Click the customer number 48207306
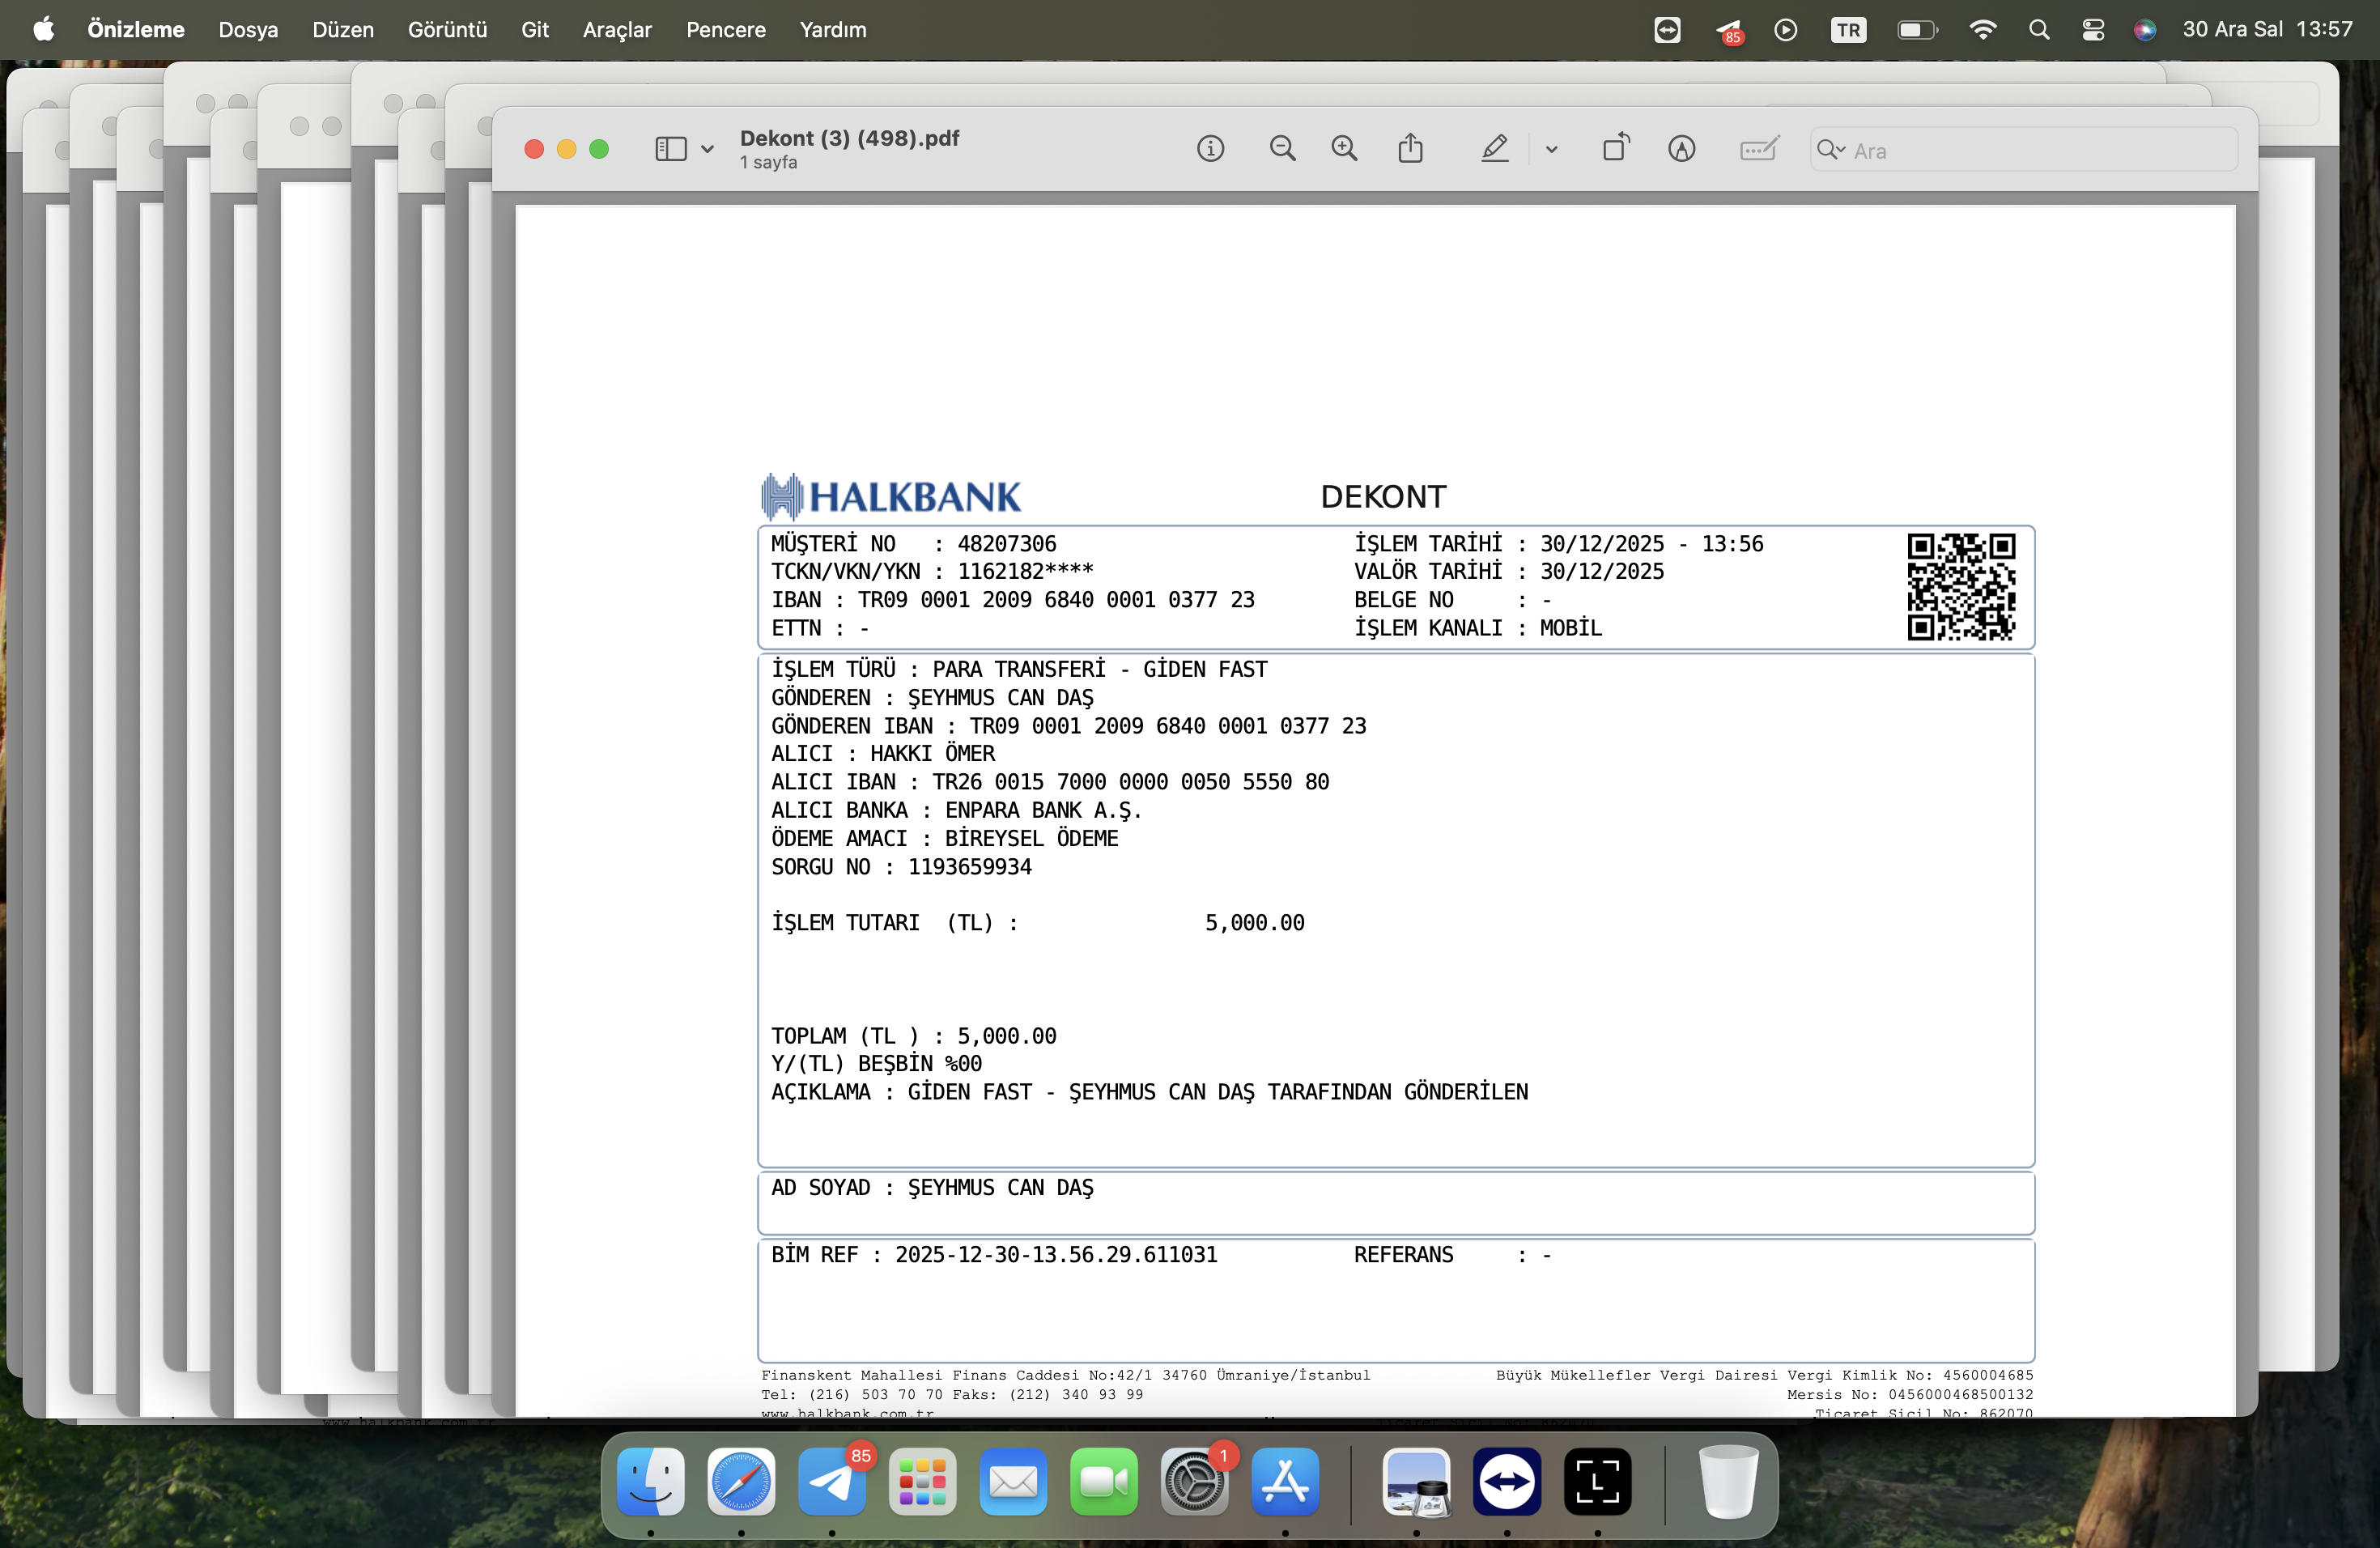Image resolution: width=2380 pixels, height=1548 pixels. click(1007, 544)
